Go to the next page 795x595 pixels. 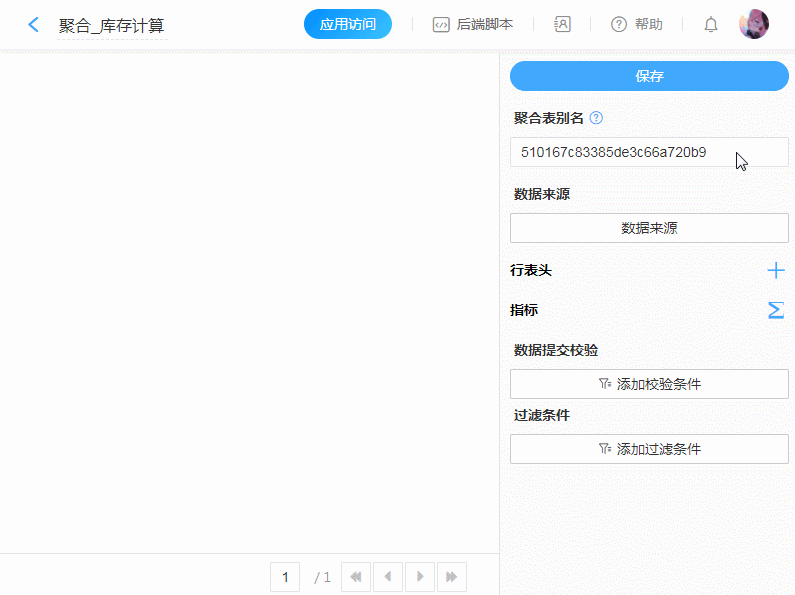click(420, 577)
